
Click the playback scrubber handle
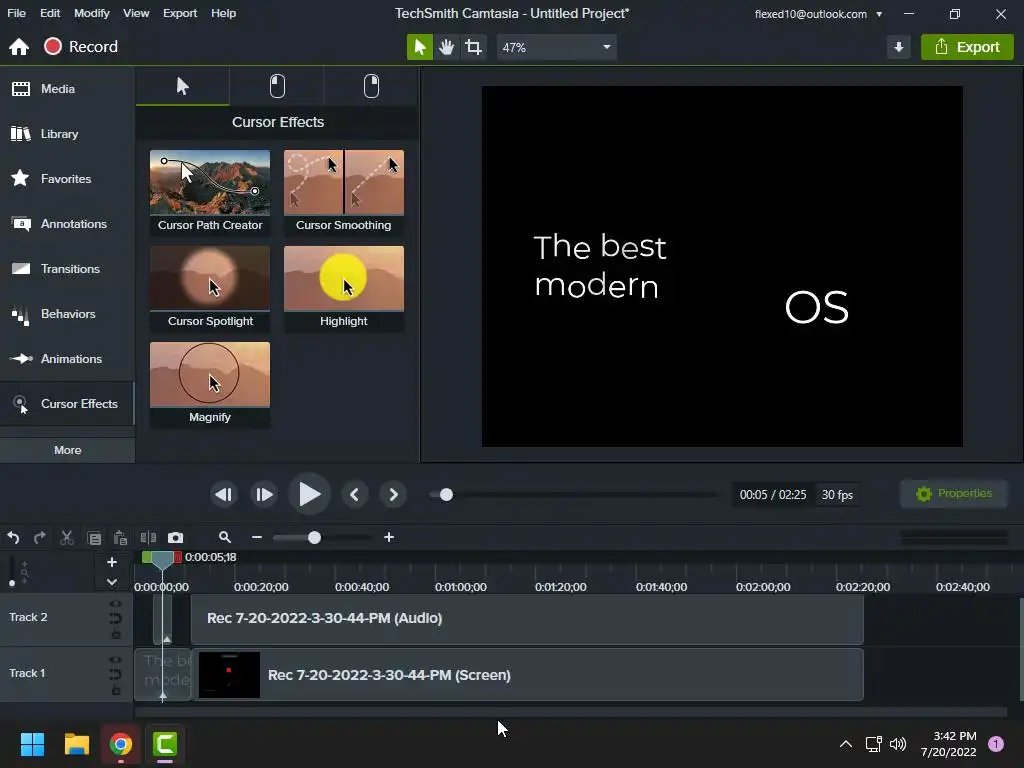pyautogui.click(x=446, y=495)
